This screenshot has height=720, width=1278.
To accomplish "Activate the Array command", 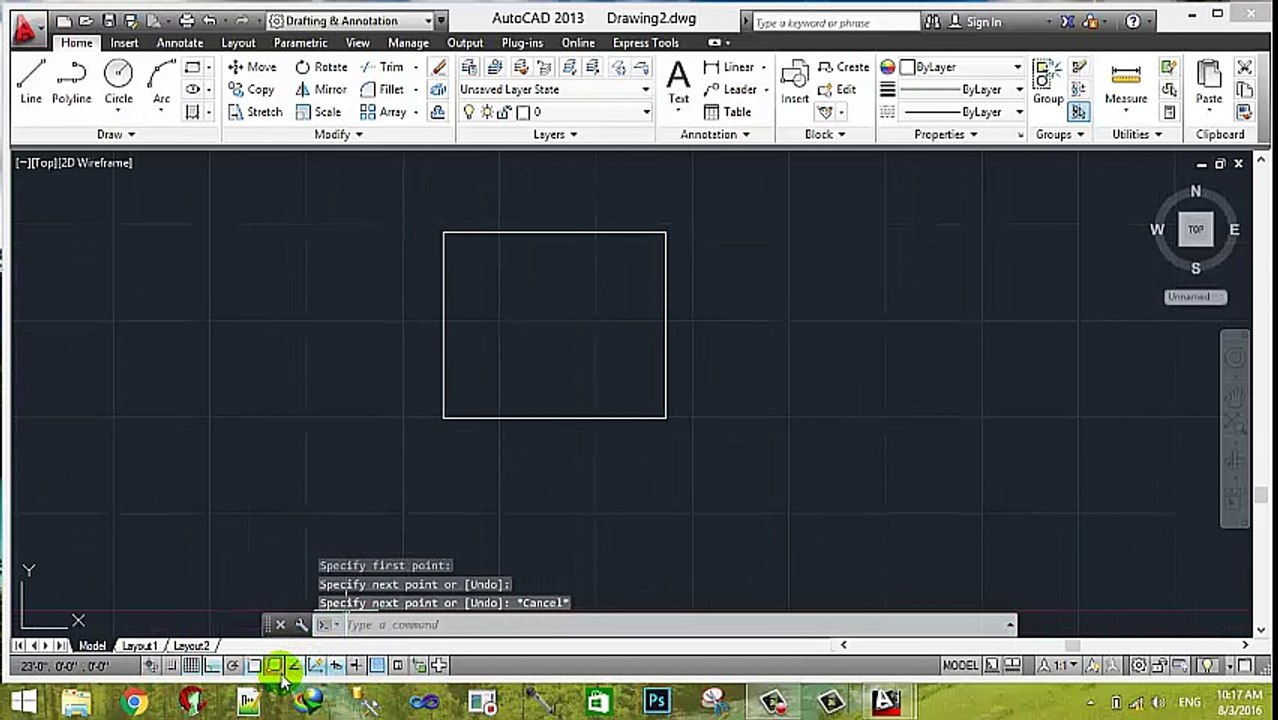I will 383,112.
